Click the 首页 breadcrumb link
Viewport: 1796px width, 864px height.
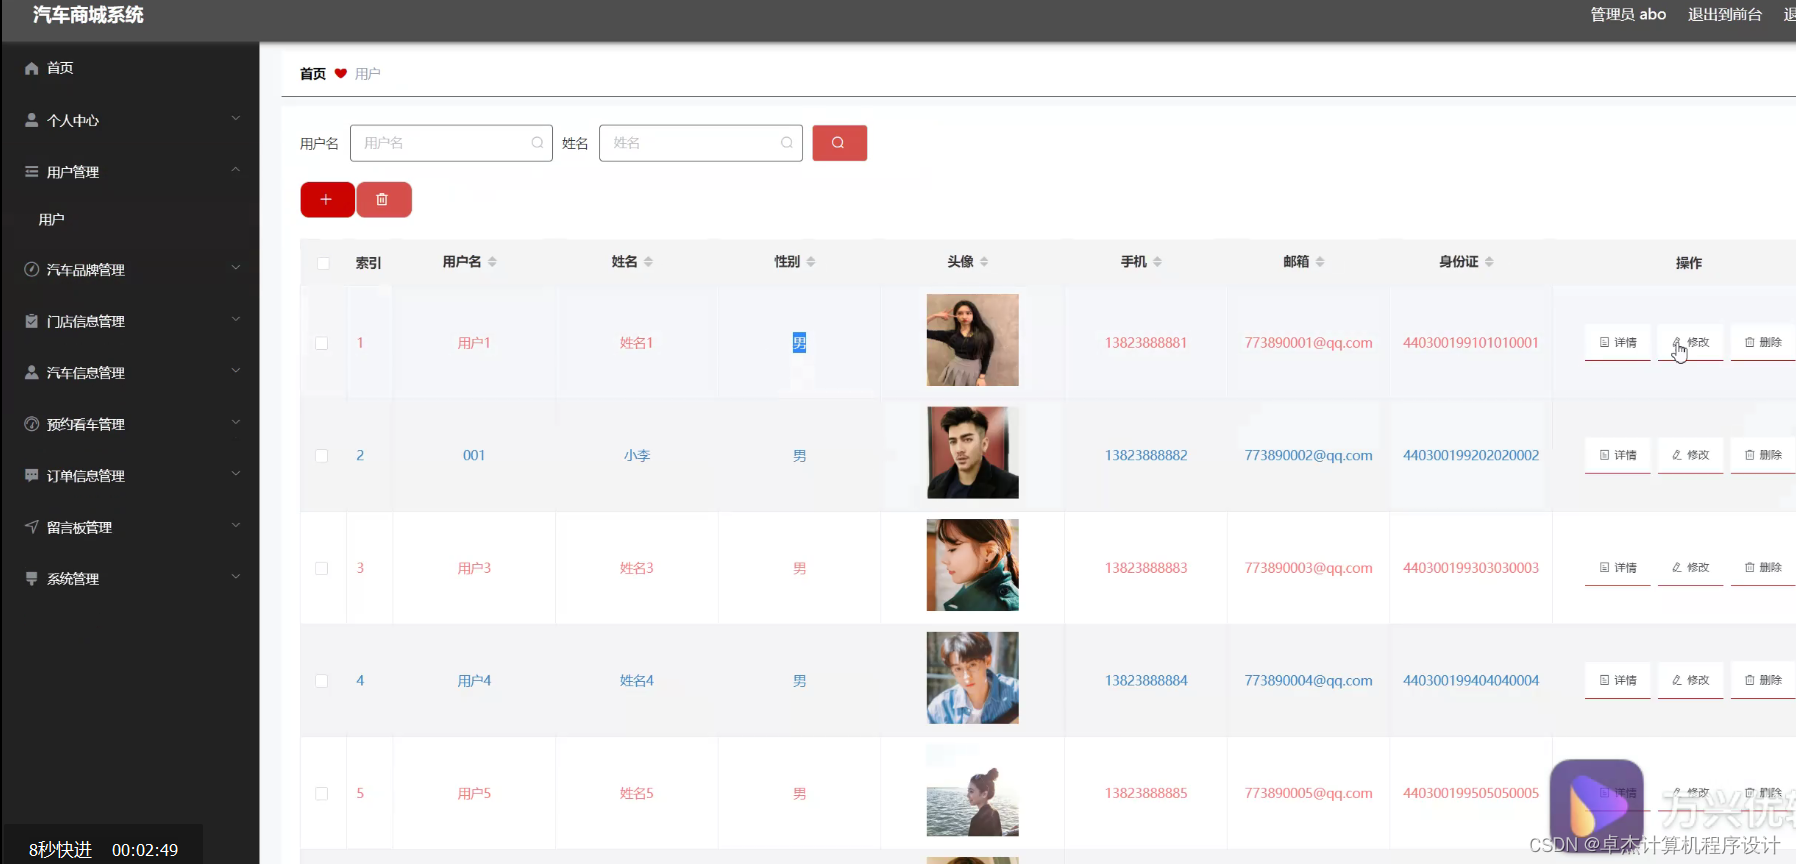point(313,74)
